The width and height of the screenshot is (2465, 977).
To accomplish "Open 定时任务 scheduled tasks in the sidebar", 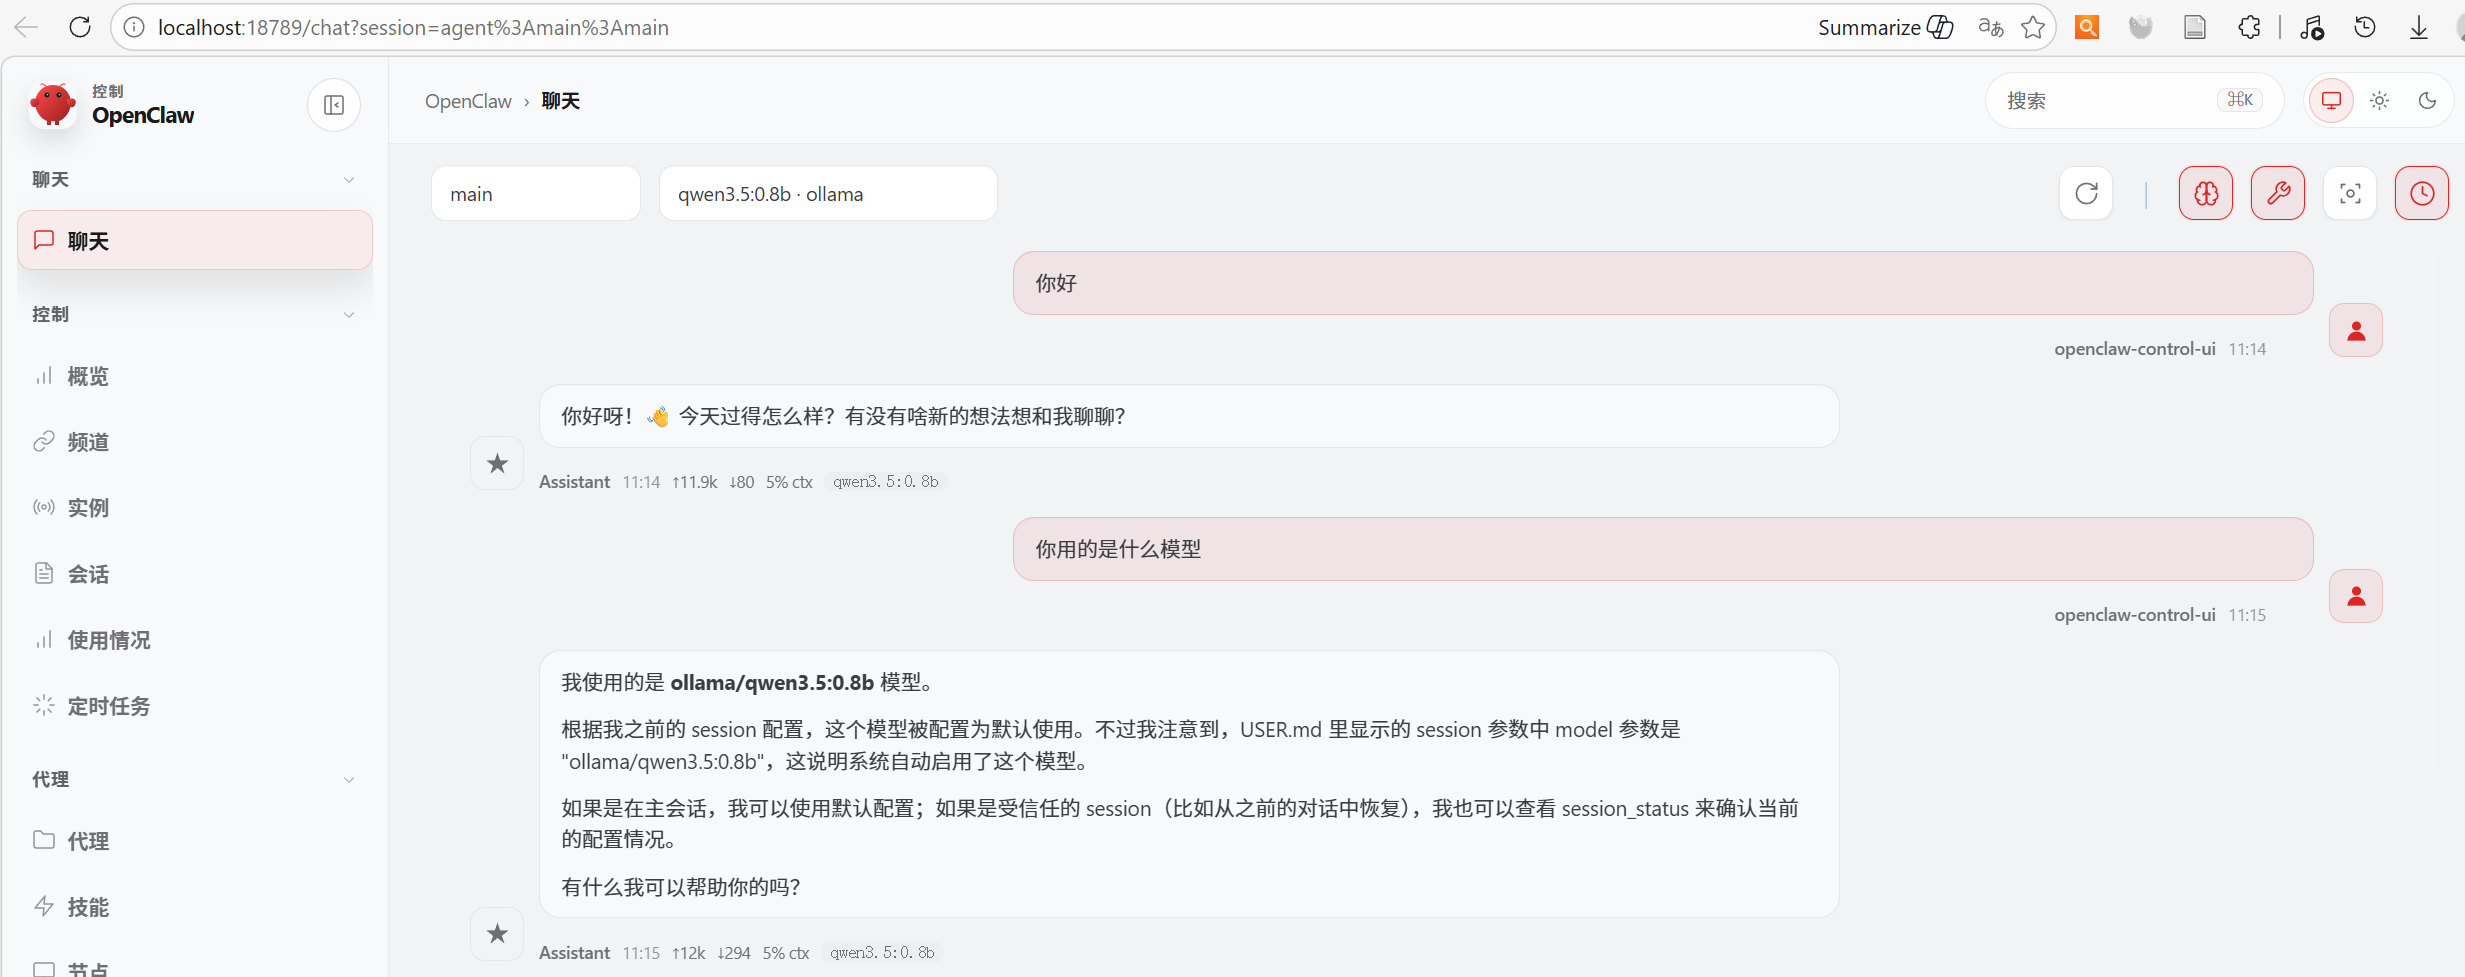I will click(195, 706).
